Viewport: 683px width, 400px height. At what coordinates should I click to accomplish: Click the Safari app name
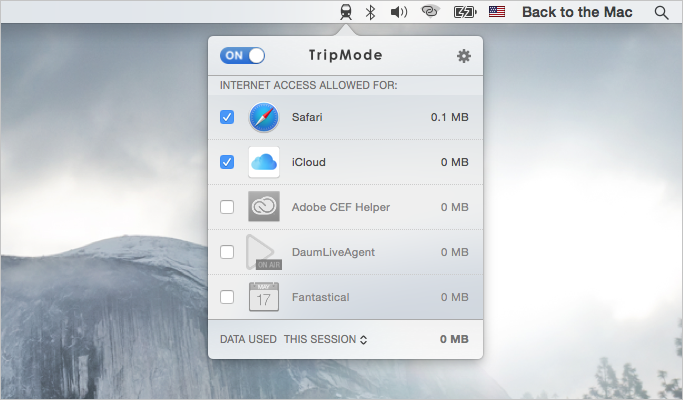(307, 117)
